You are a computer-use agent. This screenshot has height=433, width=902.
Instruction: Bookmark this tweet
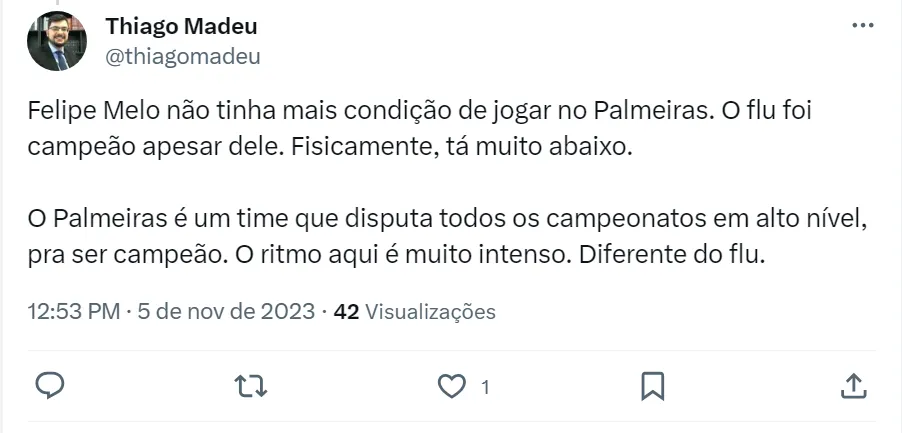pyautogui.click(x=652, y=385)
